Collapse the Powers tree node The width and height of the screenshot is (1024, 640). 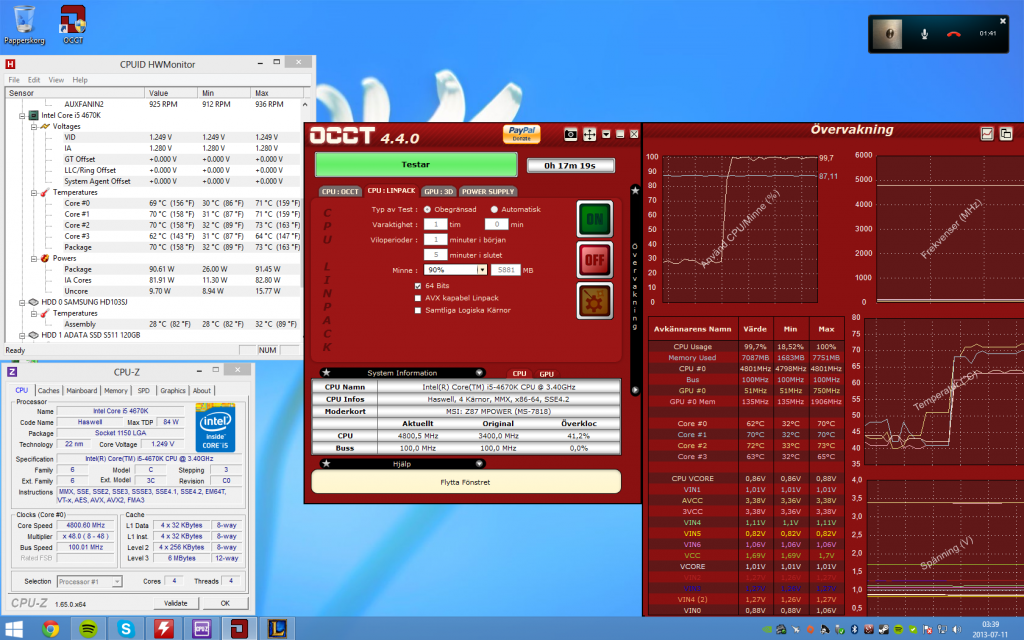coord(34,259)
